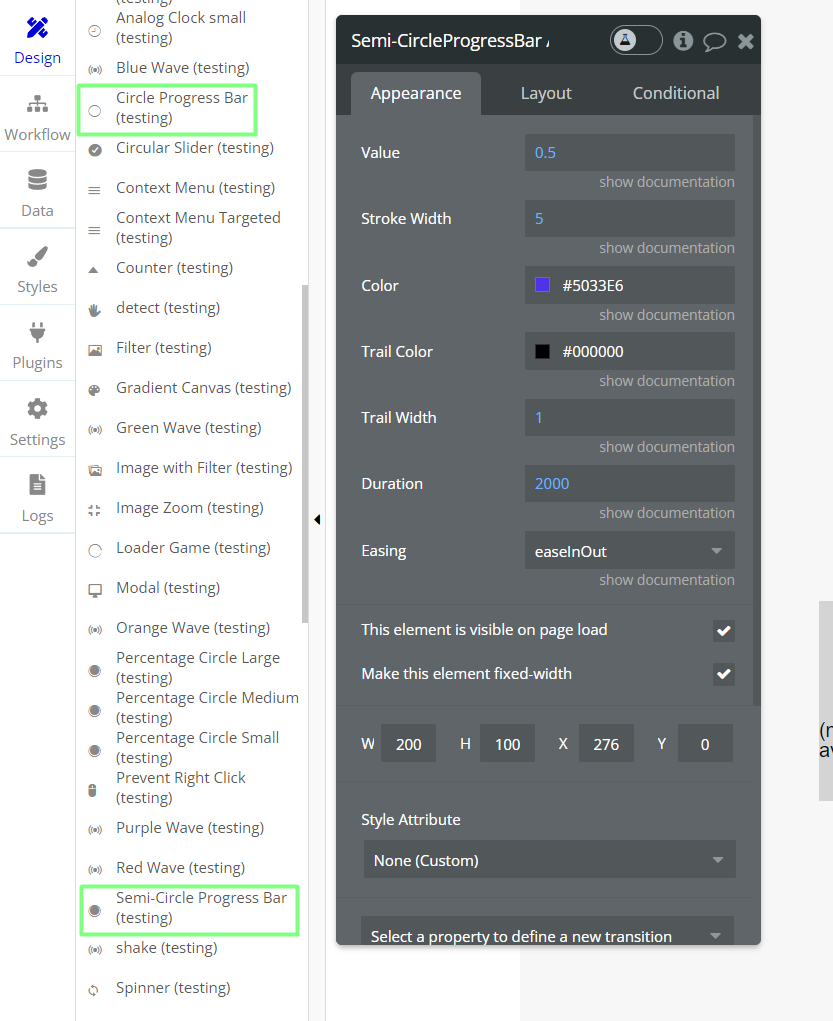This screenshot has height=1021, width=833.
Task: Click the purple #5033E6 color swatch
Action: (x=543, y=285)
